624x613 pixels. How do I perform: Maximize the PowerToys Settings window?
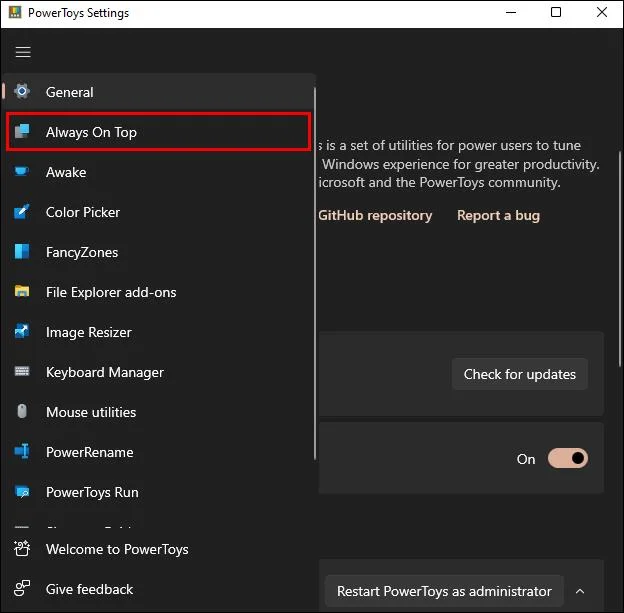coord(556,12)
